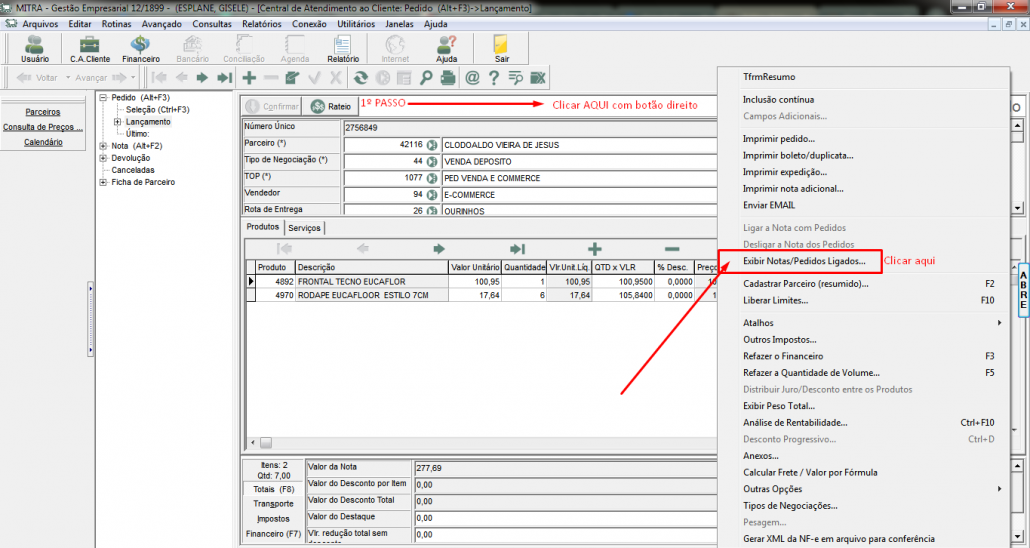Expand the Devolução tree node
1030x548 pixels.
pyautogui.click(x=104, y=158)
